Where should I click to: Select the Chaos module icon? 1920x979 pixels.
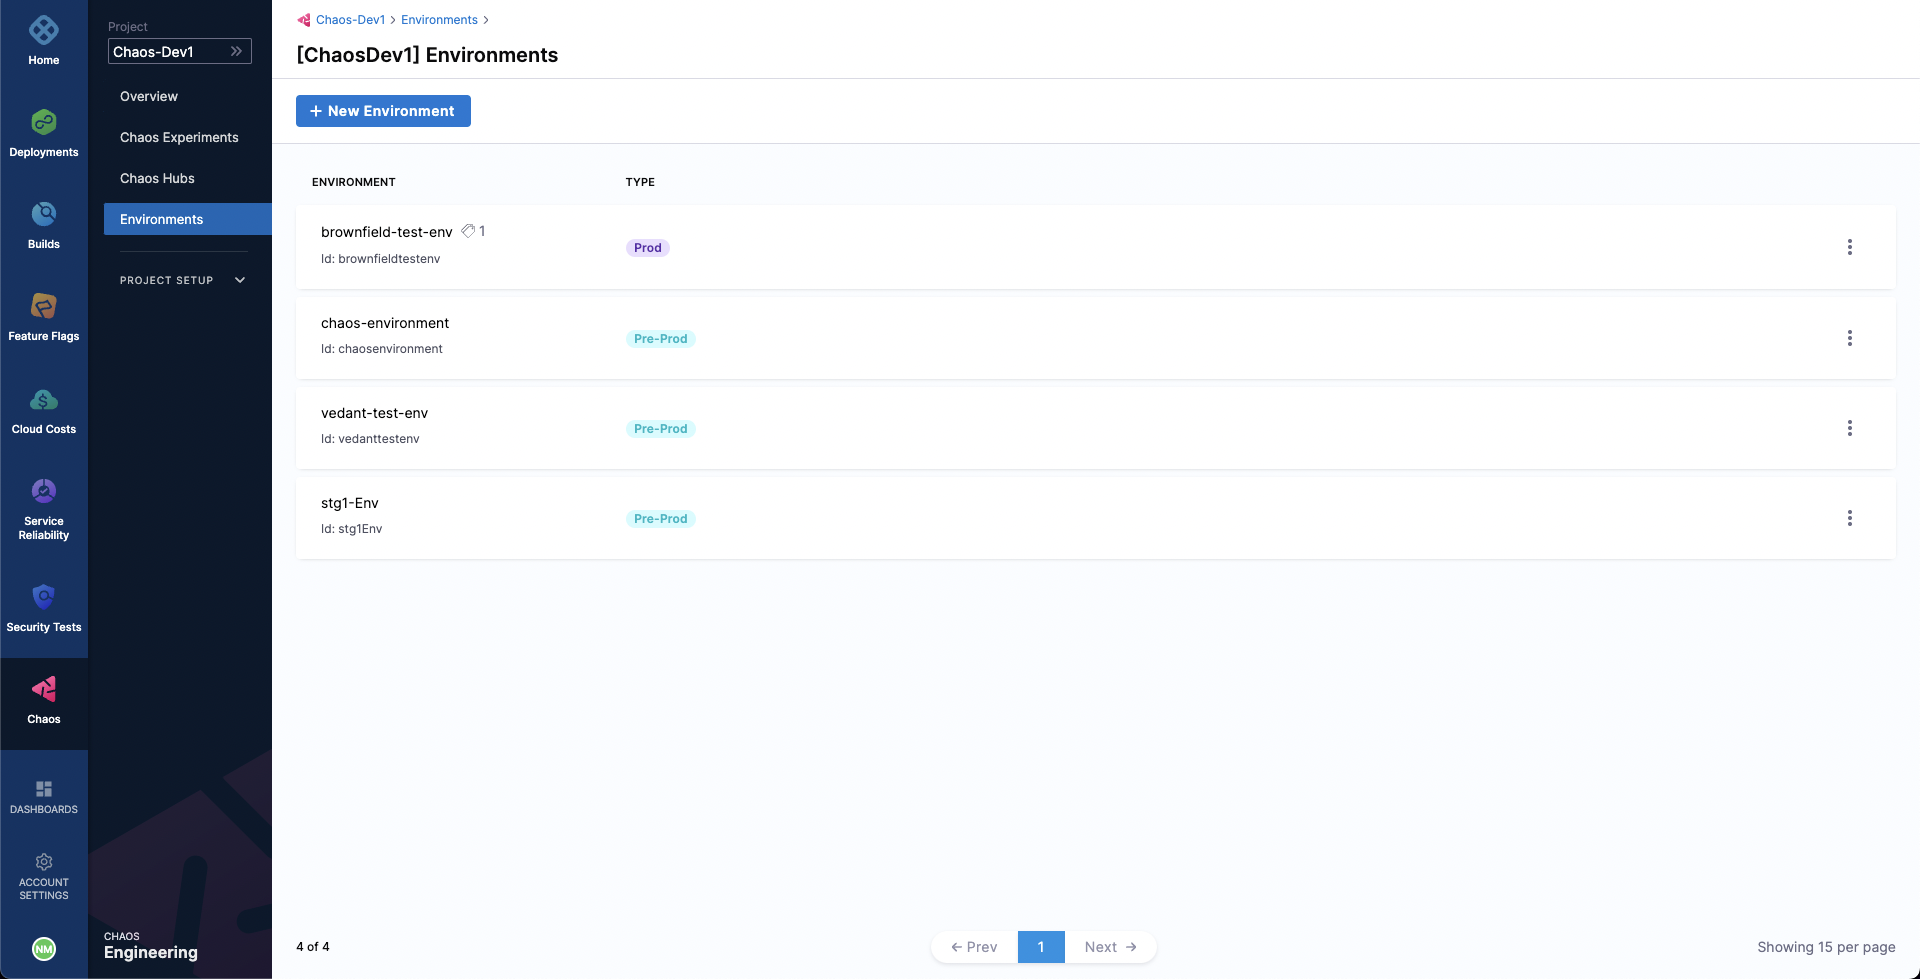[43, 688]
